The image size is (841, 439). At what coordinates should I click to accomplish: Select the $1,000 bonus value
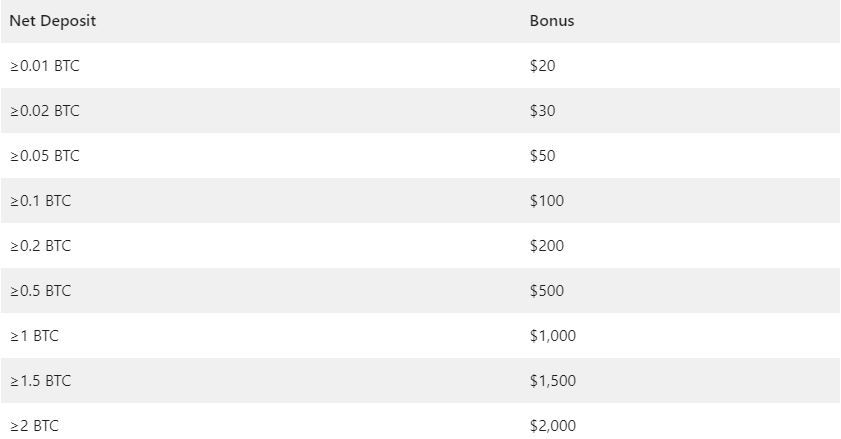point(552,336)
